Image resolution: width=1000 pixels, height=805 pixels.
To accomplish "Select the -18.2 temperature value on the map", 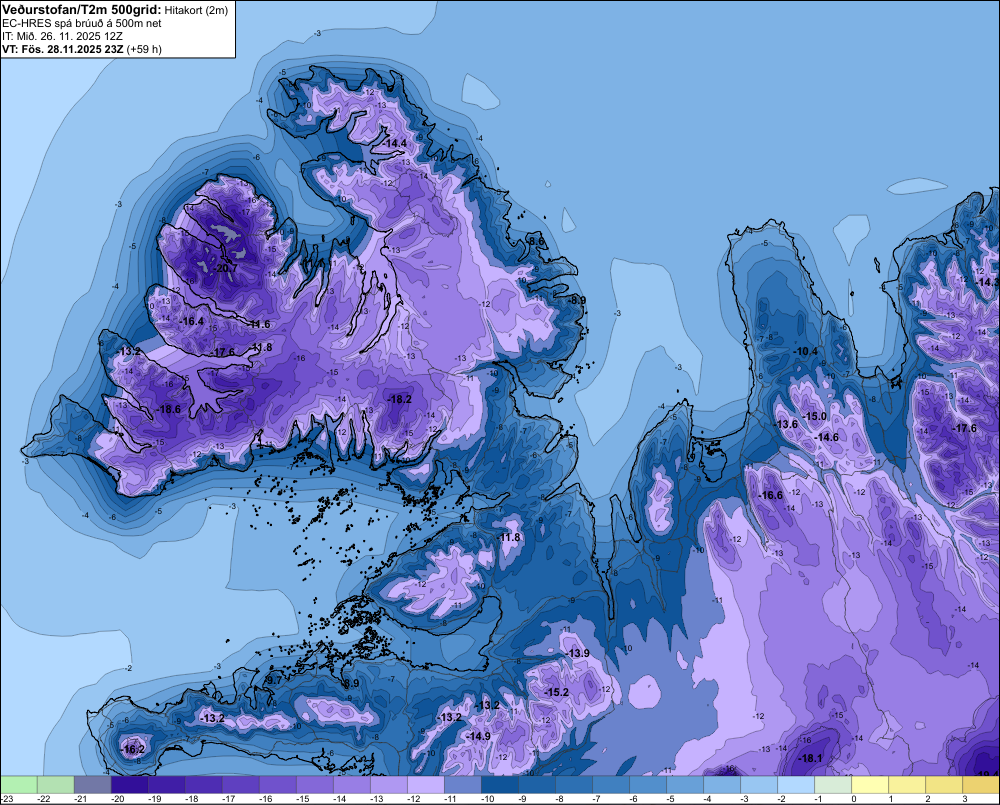I will (x=399, y=399).
